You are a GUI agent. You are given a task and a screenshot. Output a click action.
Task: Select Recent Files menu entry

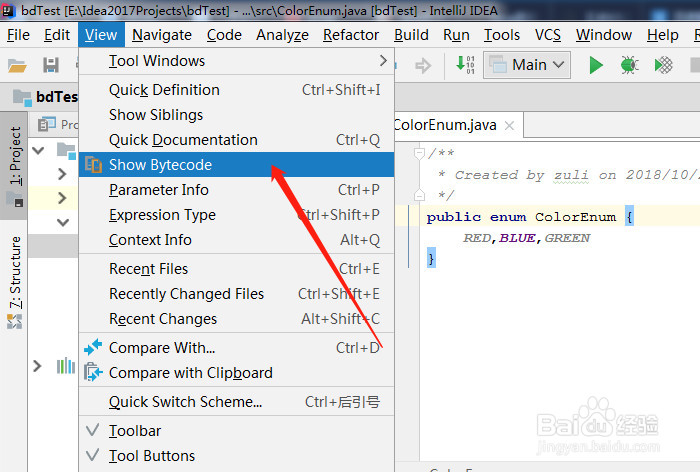click(x=237, y=269)
